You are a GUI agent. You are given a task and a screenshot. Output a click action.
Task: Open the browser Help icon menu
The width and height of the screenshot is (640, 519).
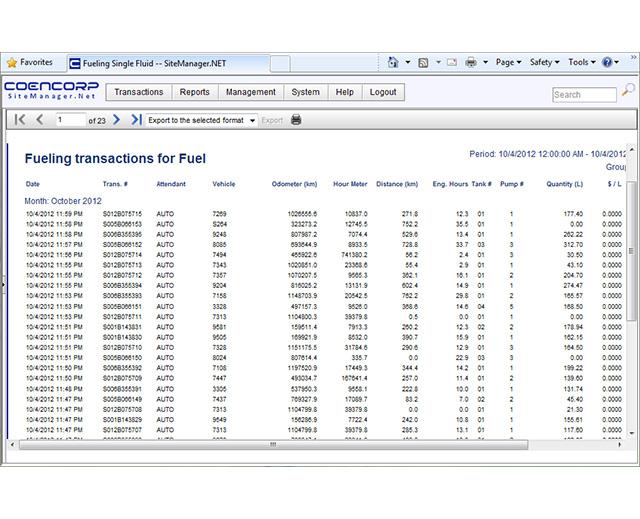point(608,62)
